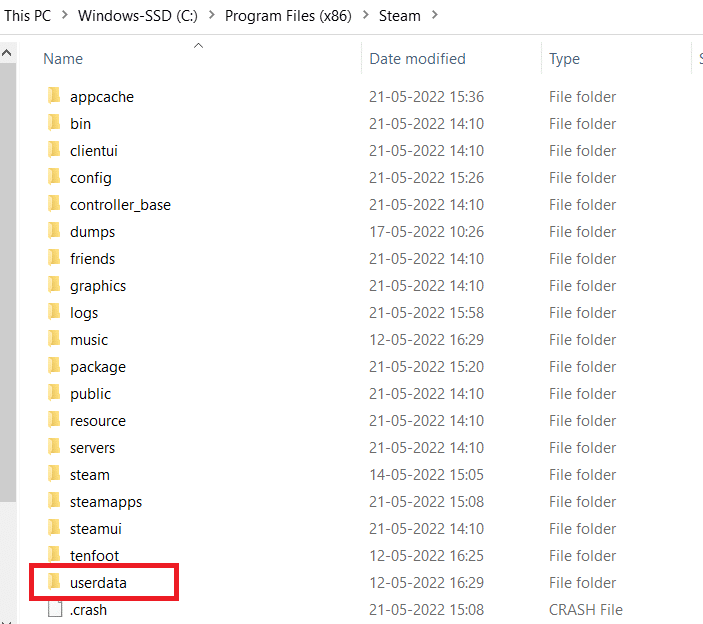Click the clientui folder icon

tap(54, 149)
